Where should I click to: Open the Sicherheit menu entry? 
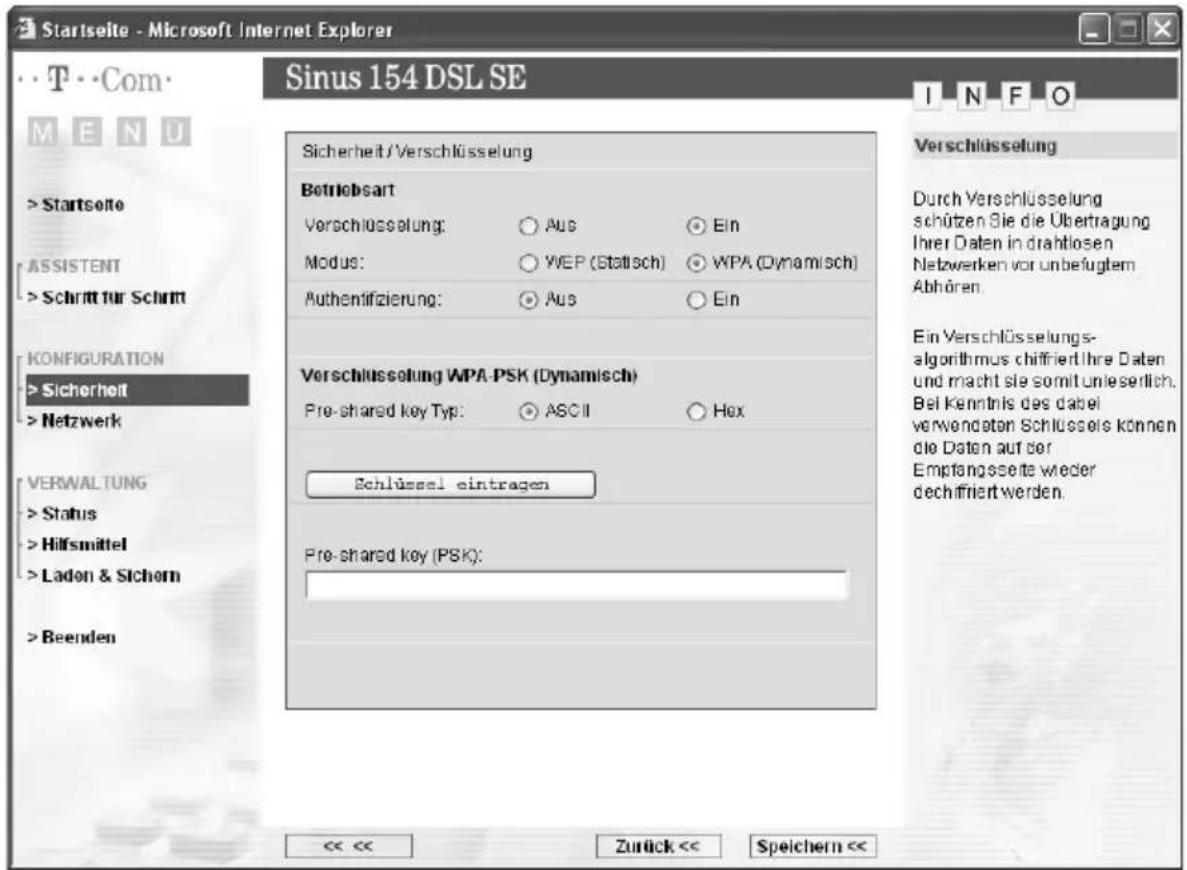pyautogui.click(x=137, y=390)
